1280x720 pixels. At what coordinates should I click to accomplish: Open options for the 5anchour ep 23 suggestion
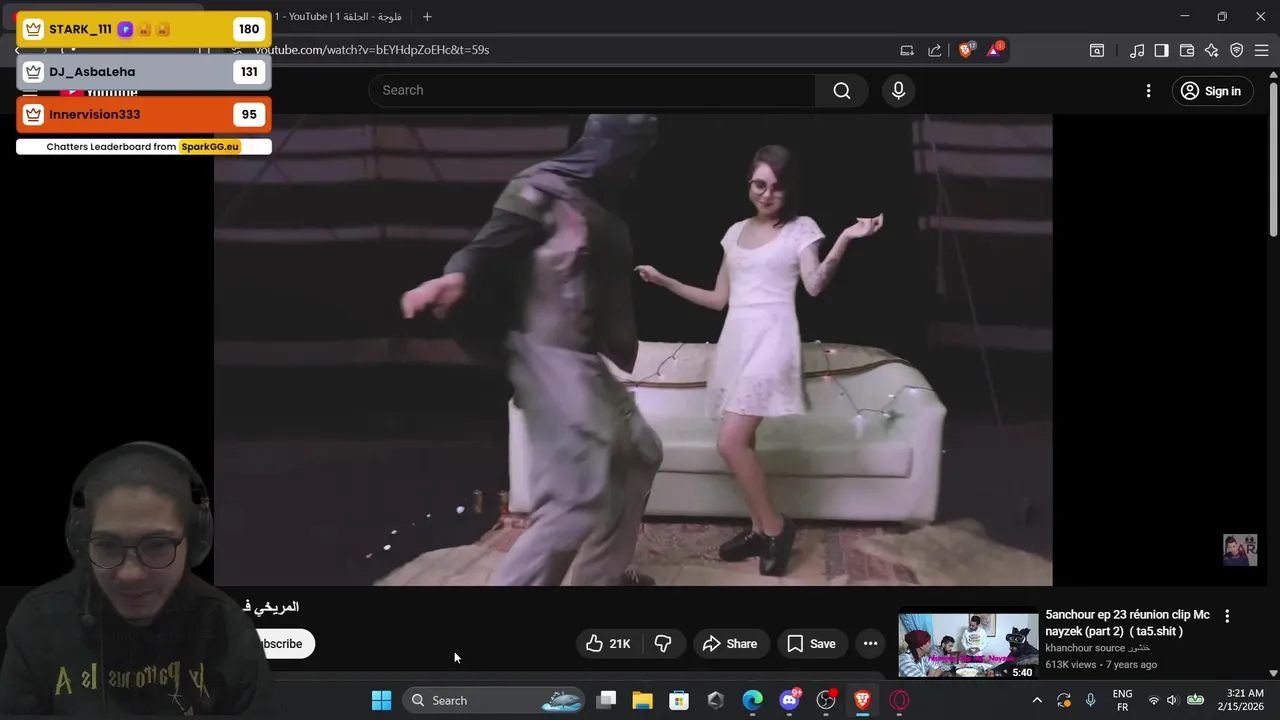(1227, 617)
